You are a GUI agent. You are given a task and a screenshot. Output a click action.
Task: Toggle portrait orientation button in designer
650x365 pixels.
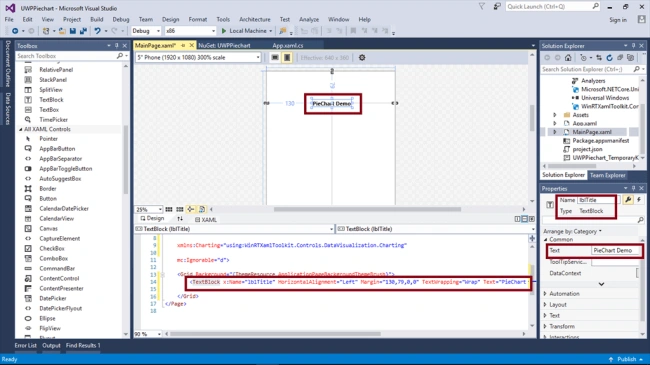tap(287, 58)
